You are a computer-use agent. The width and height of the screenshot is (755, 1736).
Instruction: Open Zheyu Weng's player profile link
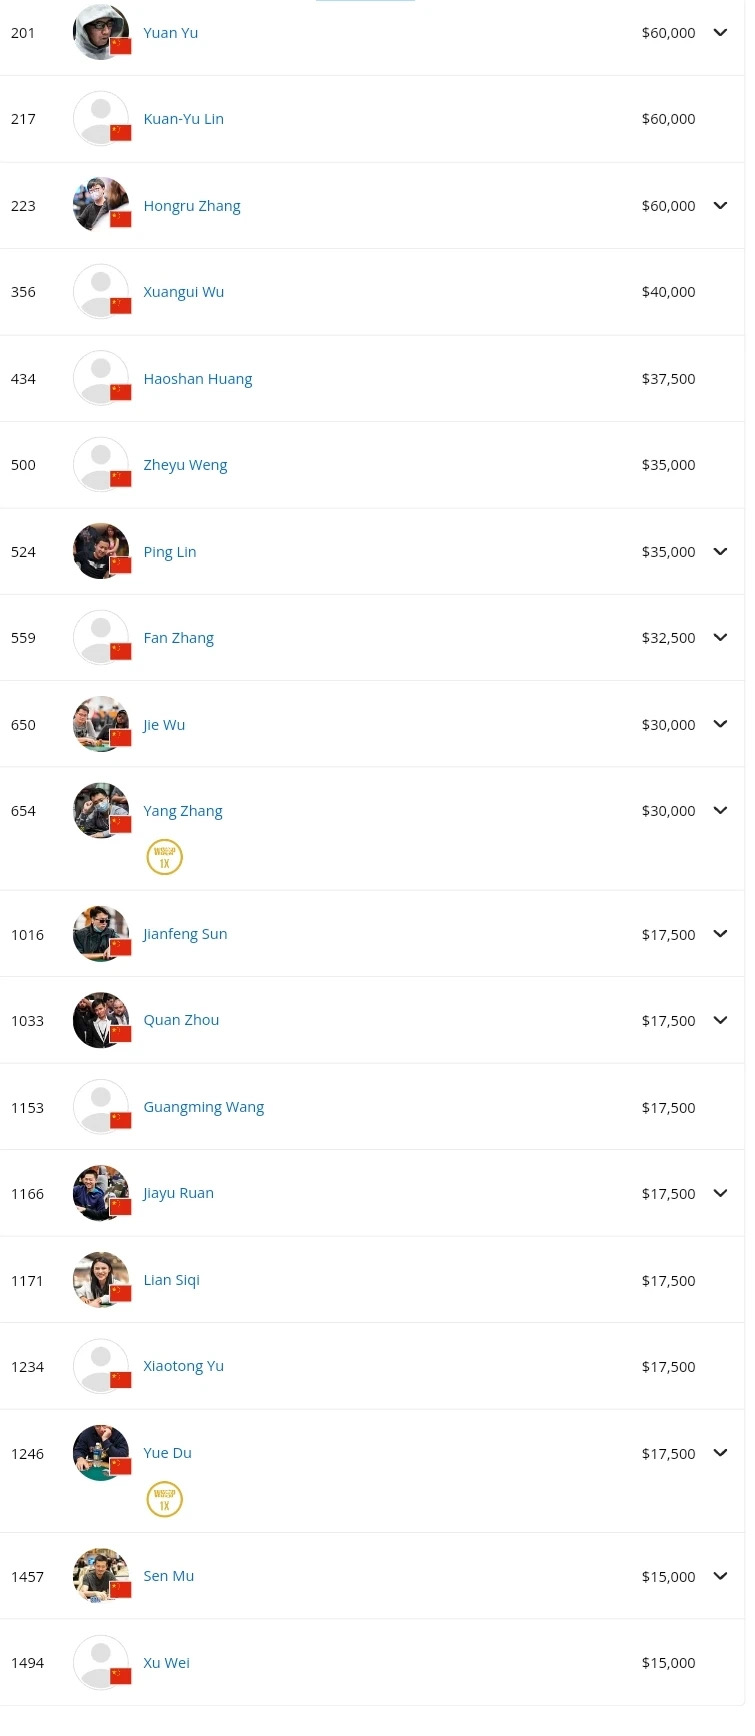click(x=185, y=465)
